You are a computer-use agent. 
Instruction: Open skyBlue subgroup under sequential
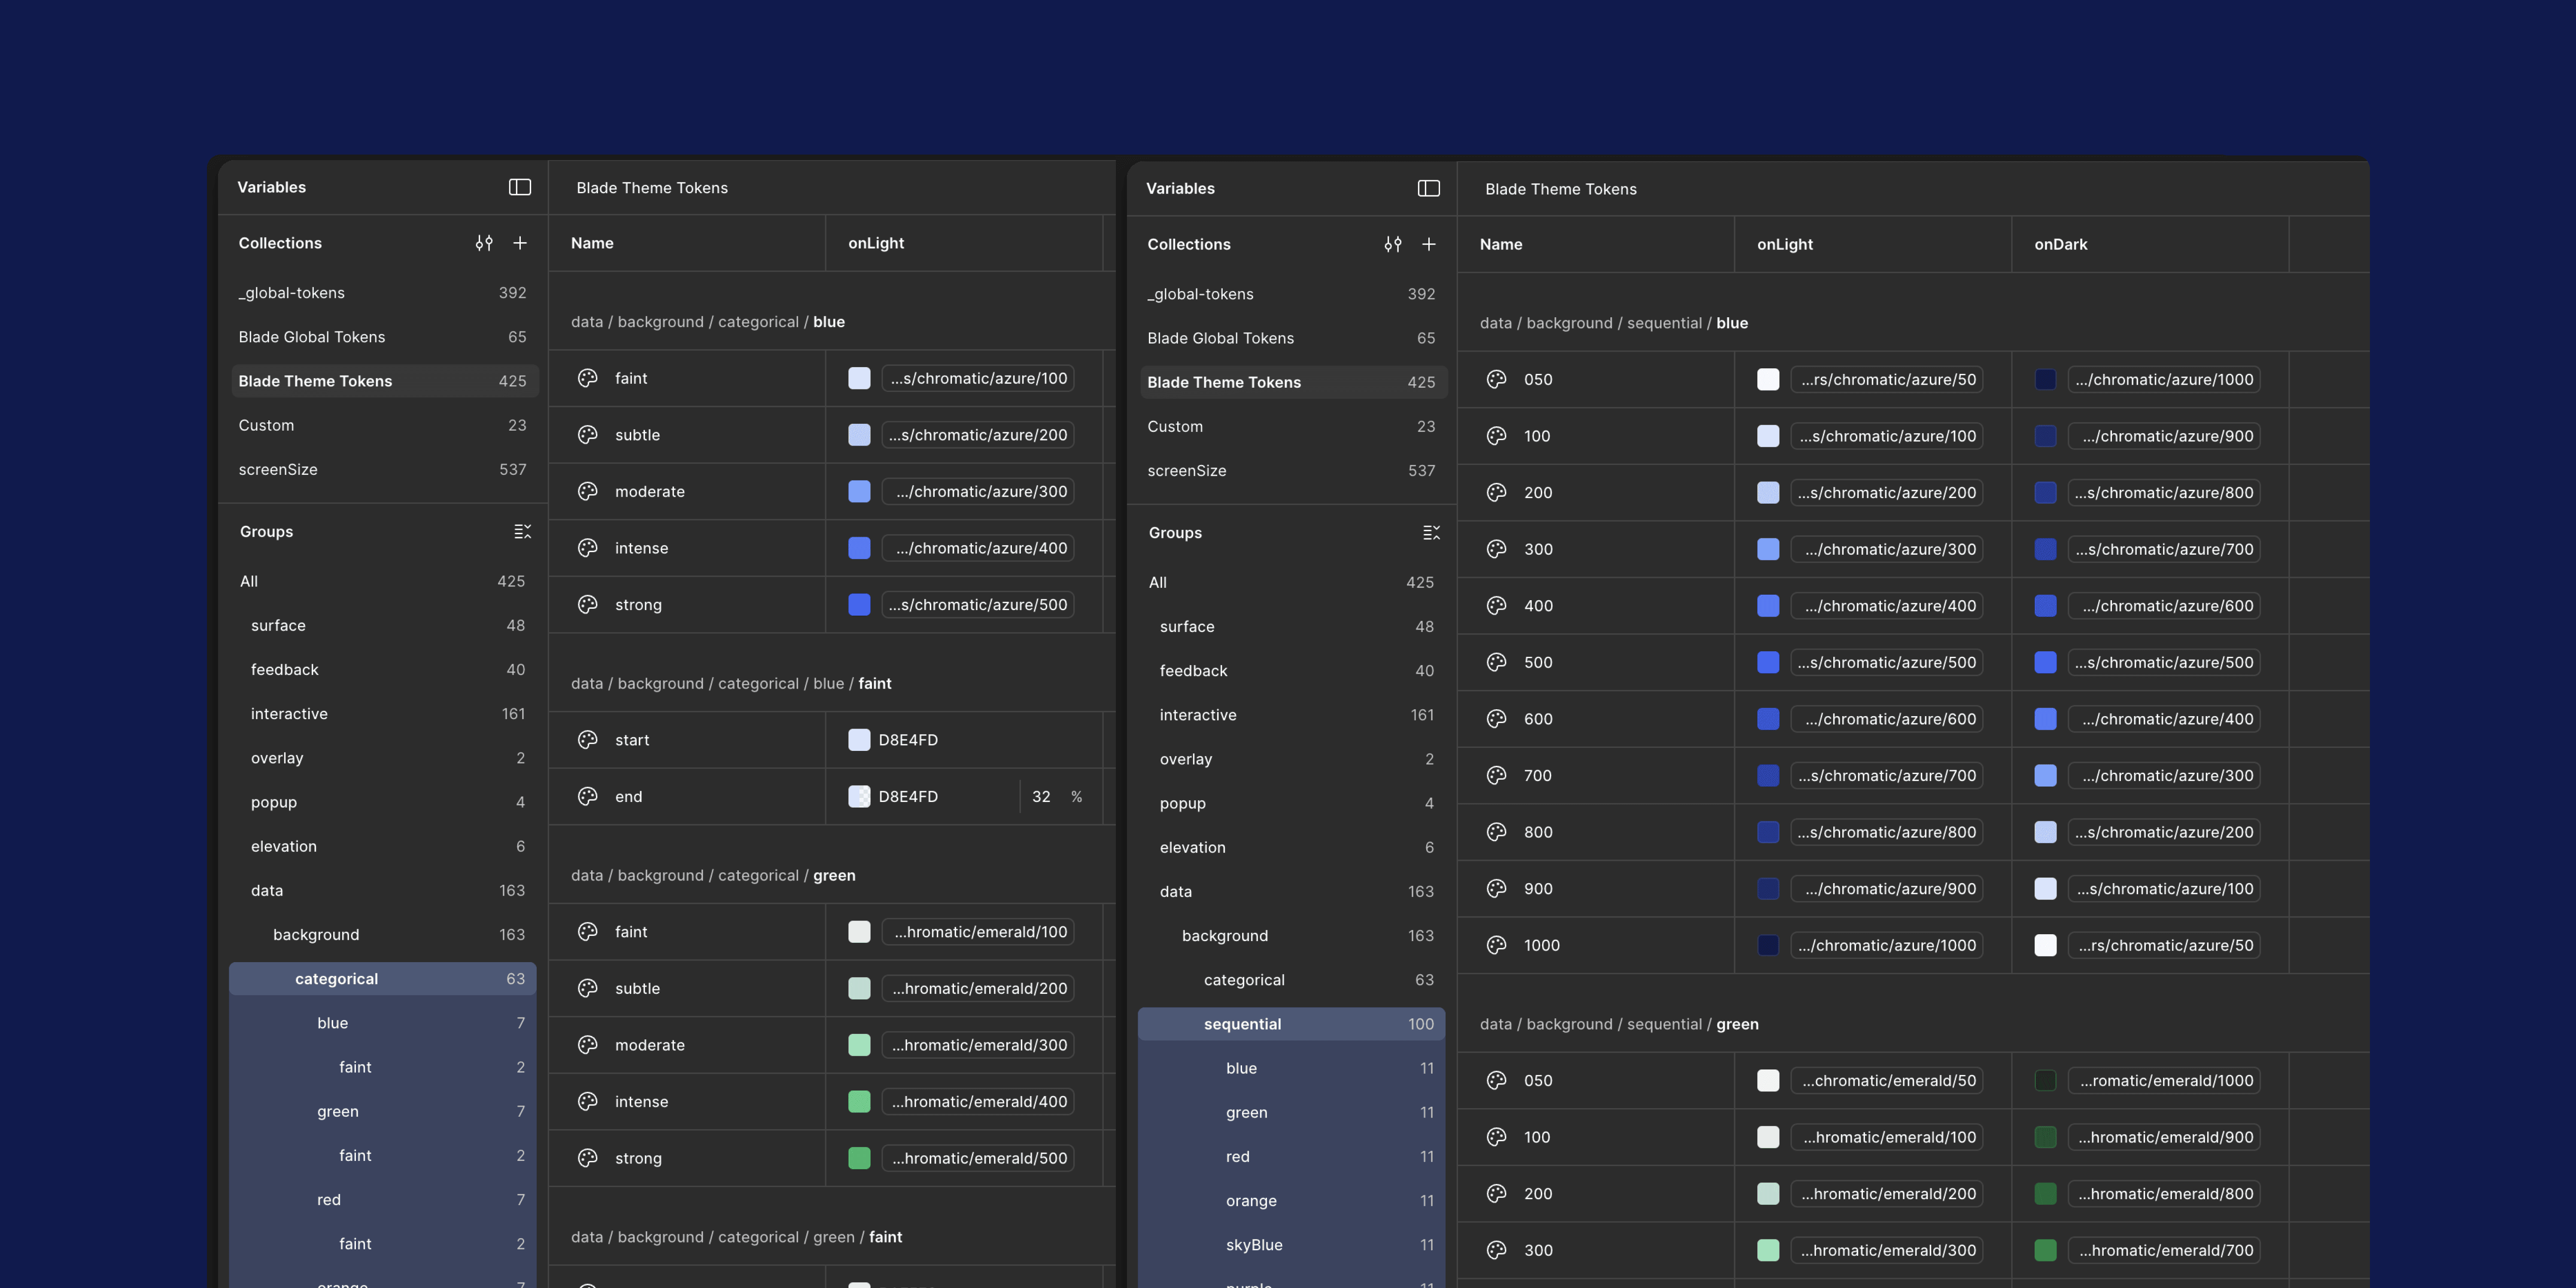(x=1254, y=1244)
